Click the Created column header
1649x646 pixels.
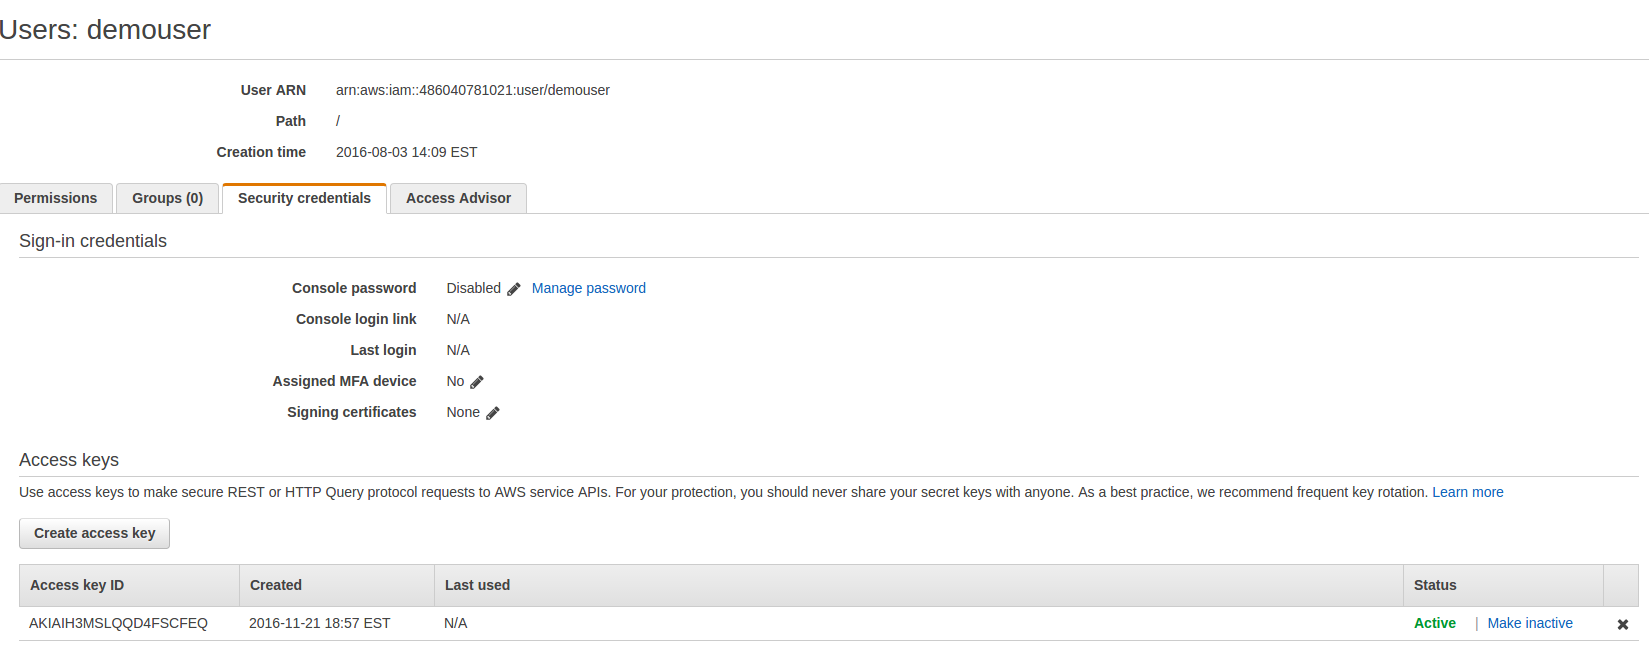click(276, 585)
